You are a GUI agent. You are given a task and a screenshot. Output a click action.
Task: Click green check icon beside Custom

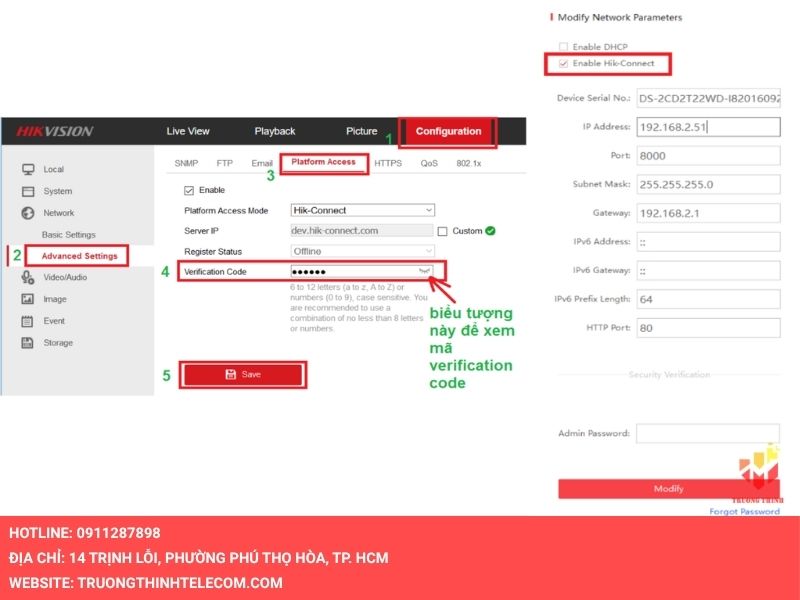[490, 231]
